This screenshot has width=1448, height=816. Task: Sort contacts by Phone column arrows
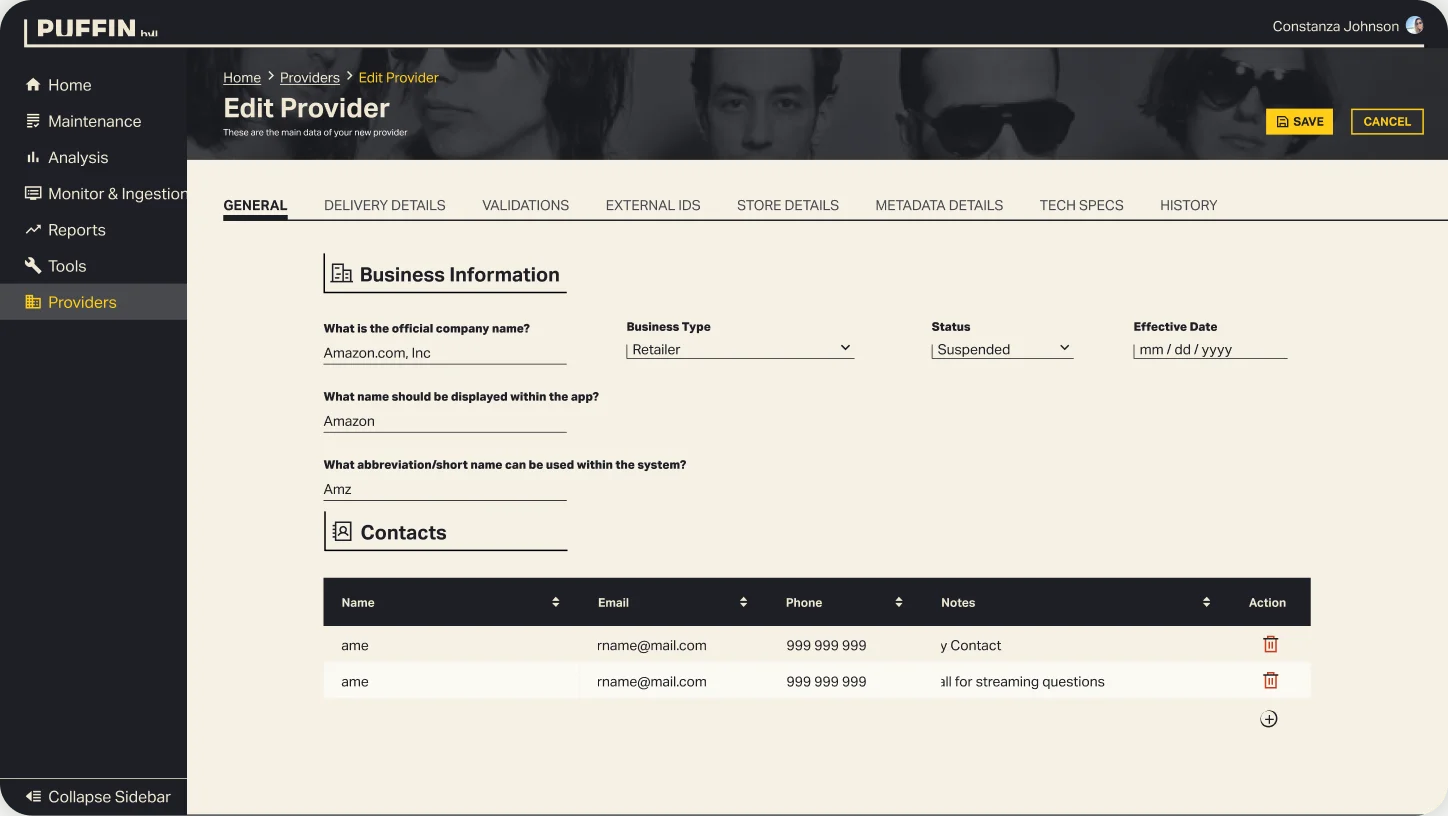pyautogui.click(x=898, y=602)
